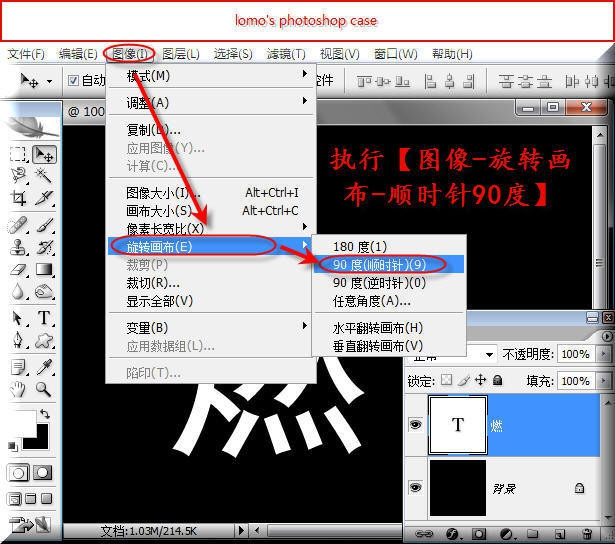The width and height of the screenshot is (615, 544).
Task: Create new adjustment layer icon
Action: pyautogui.click(x=506, y=534)
